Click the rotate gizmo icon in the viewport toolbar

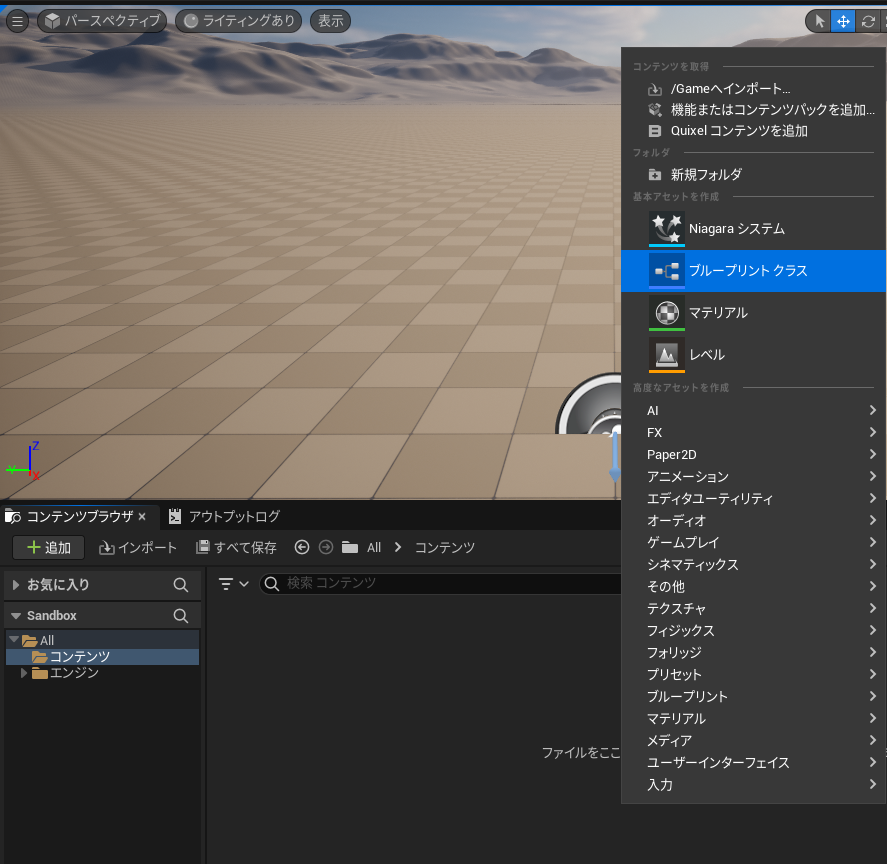(x=867, y=21)
